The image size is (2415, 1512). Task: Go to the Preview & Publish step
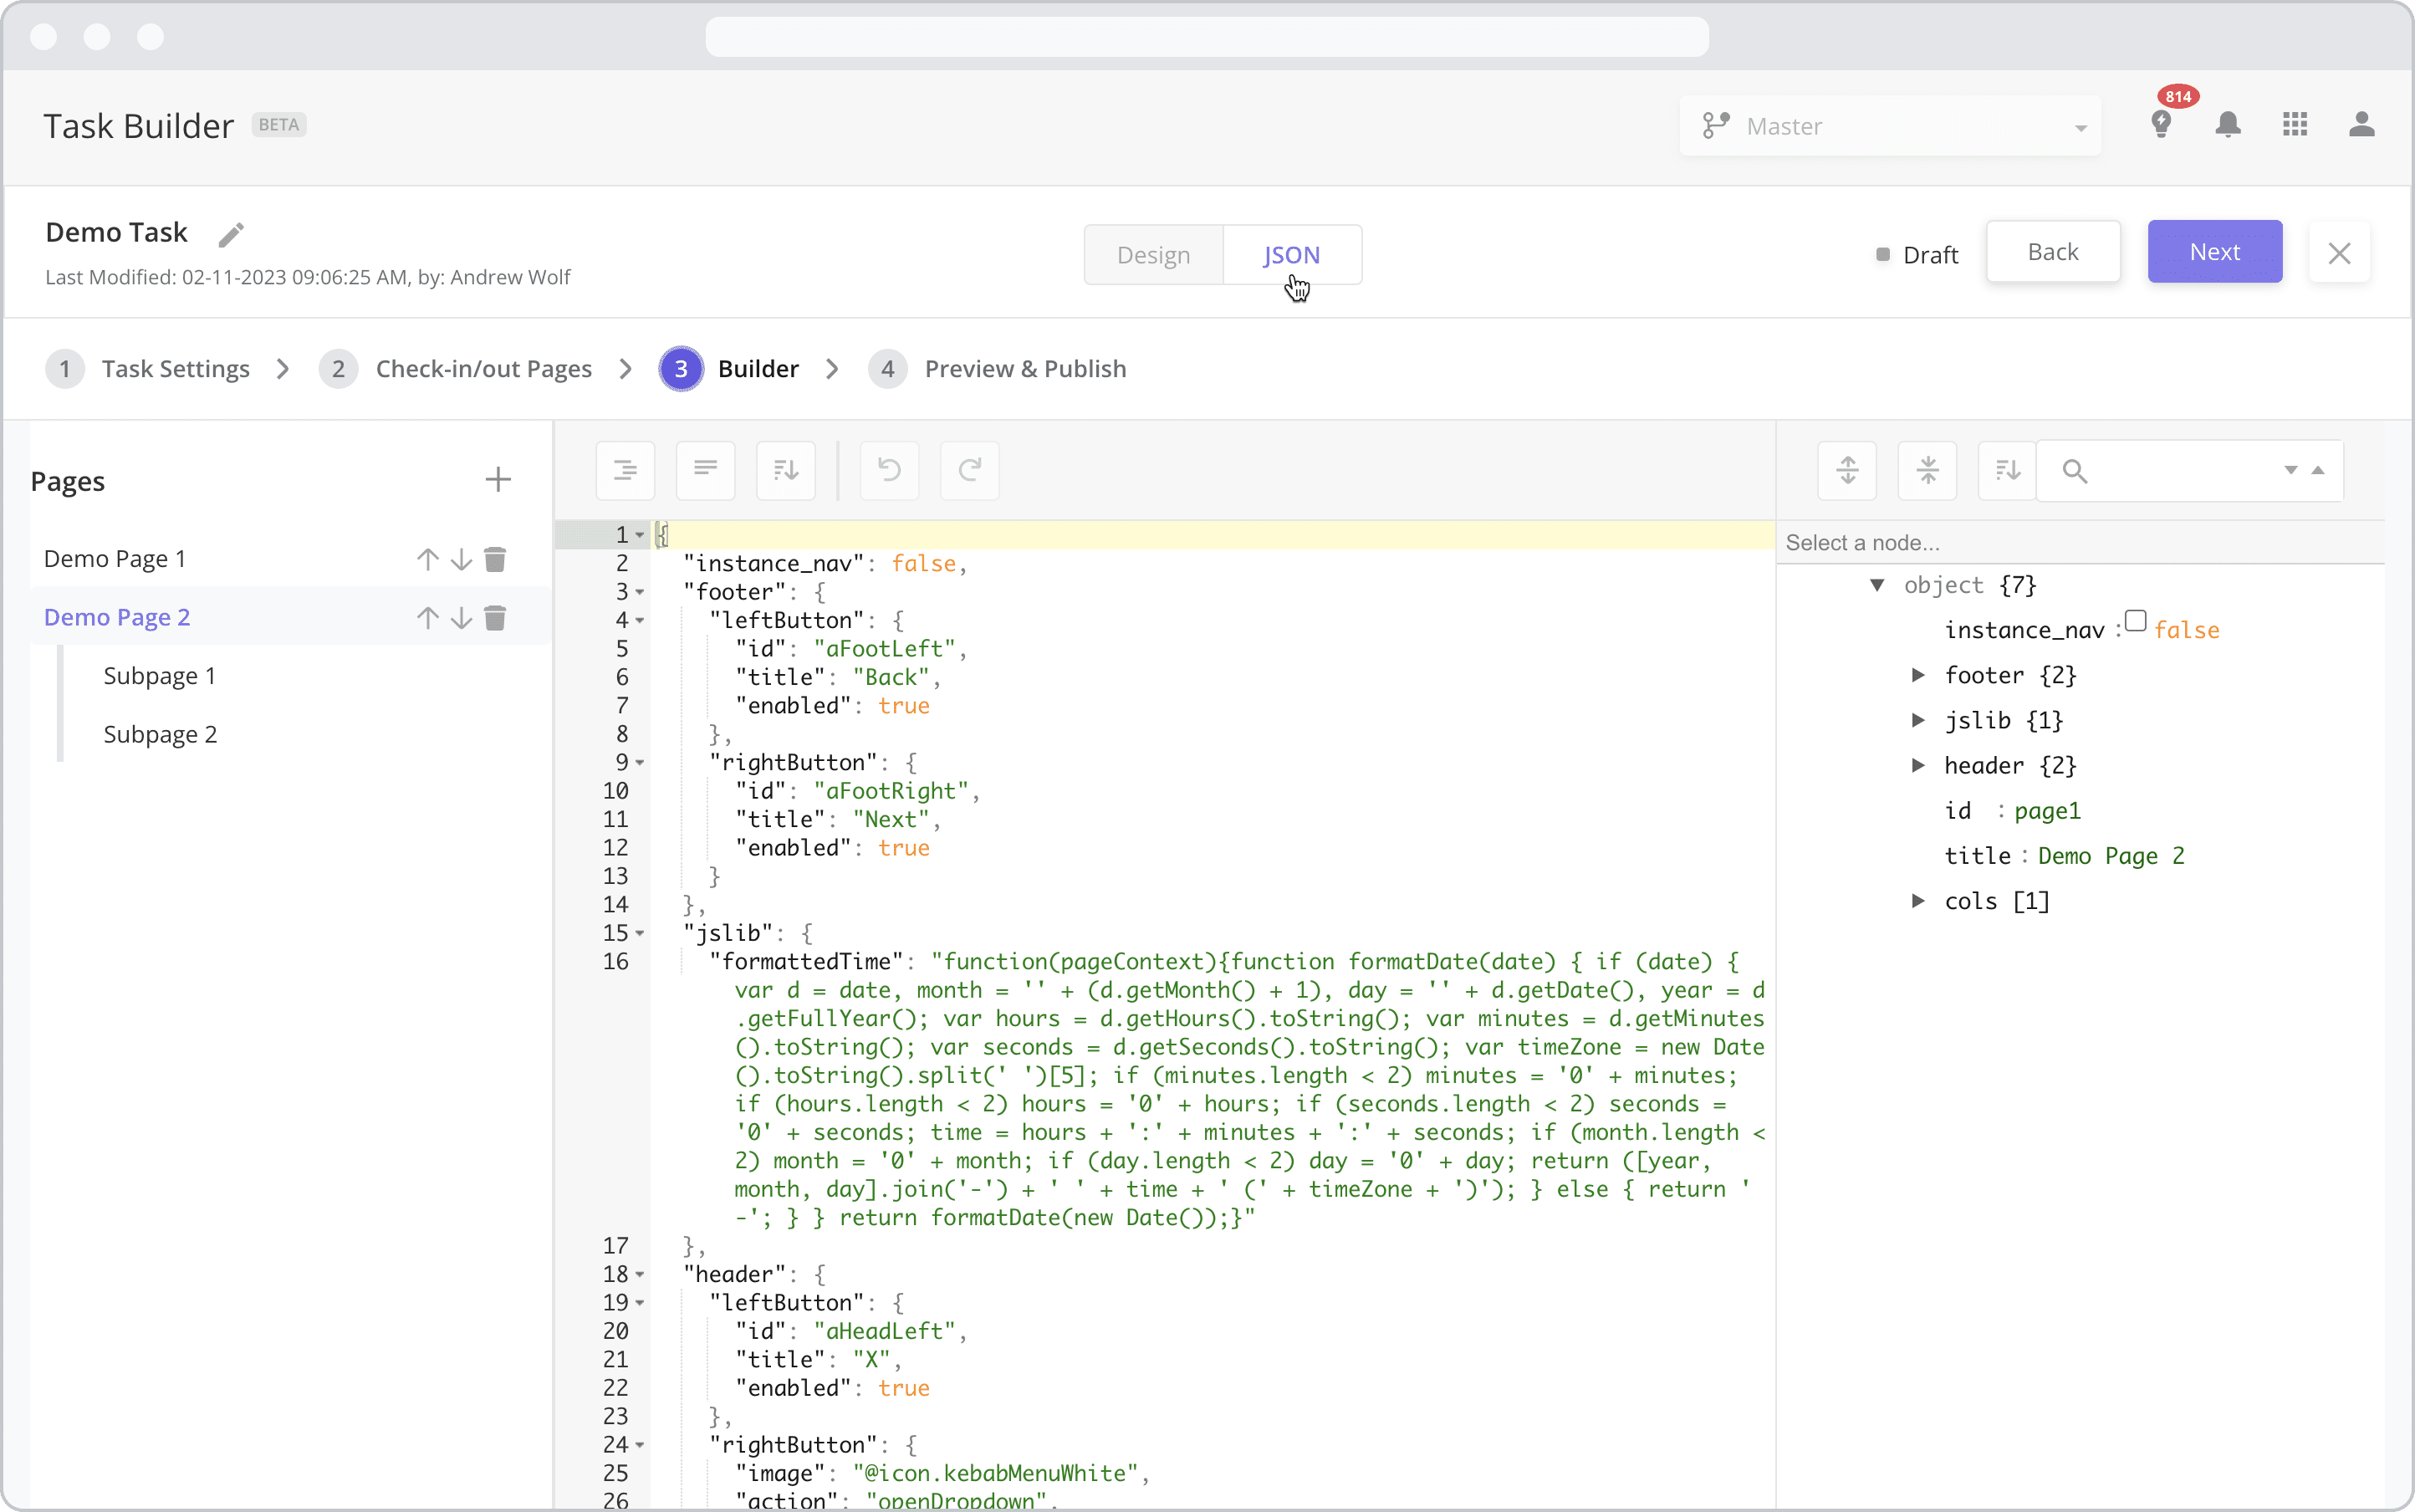pos(1025,369)
